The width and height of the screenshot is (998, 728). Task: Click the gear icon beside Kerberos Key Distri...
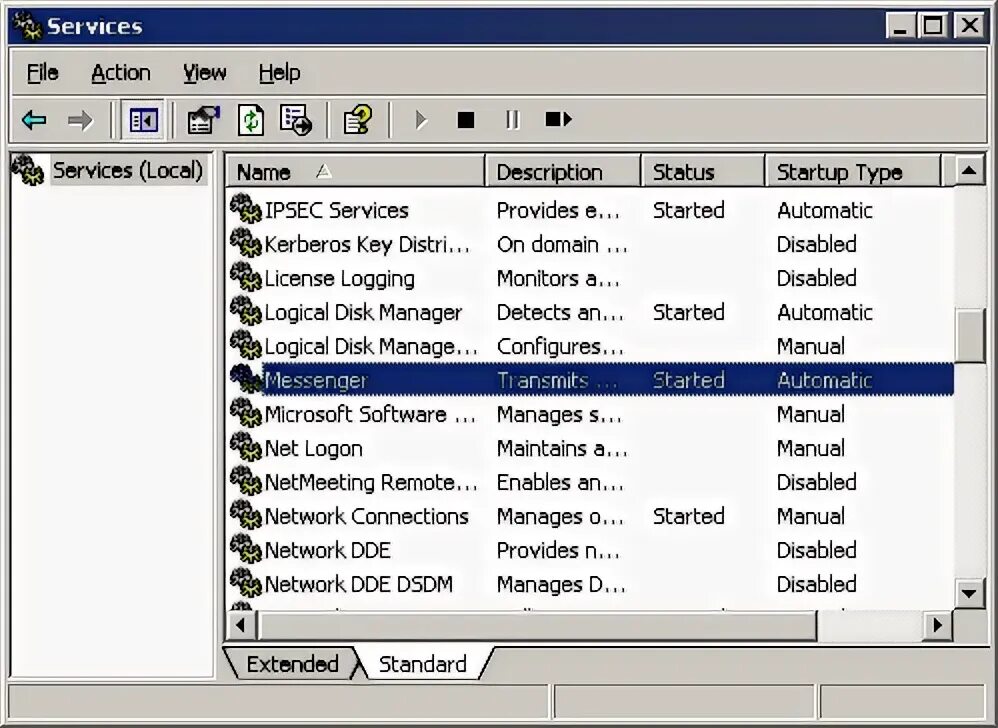point(246,243)
